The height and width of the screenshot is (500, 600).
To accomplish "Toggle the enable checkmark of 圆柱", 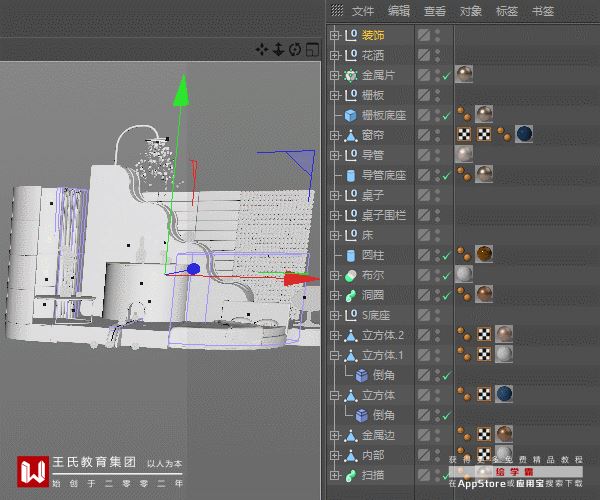I will pyautogui.click(x=446, y=256).
